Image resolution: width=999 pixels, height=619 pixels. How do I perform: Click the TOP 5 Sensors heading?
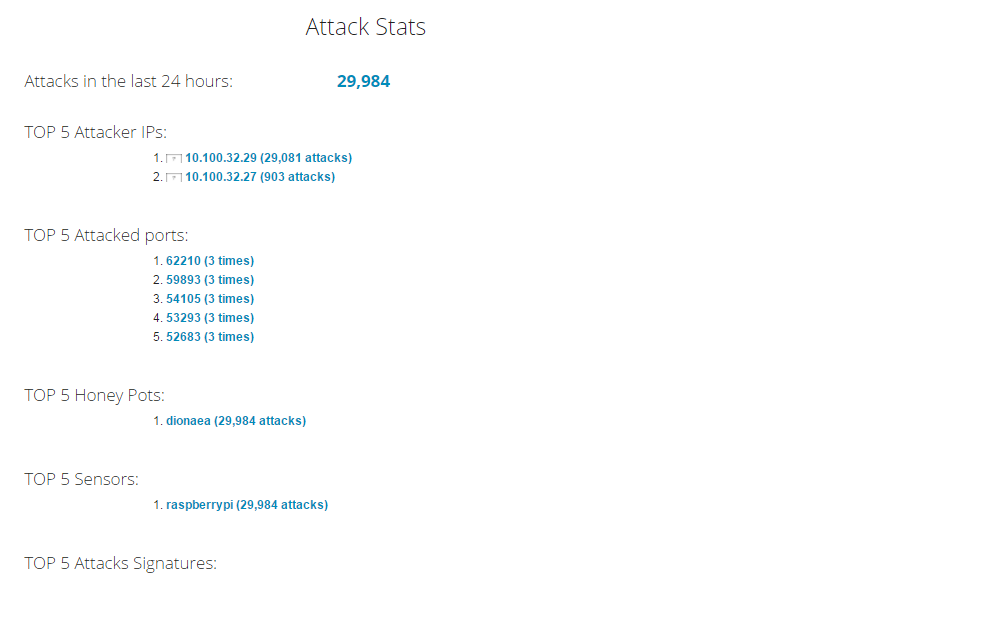82,480
